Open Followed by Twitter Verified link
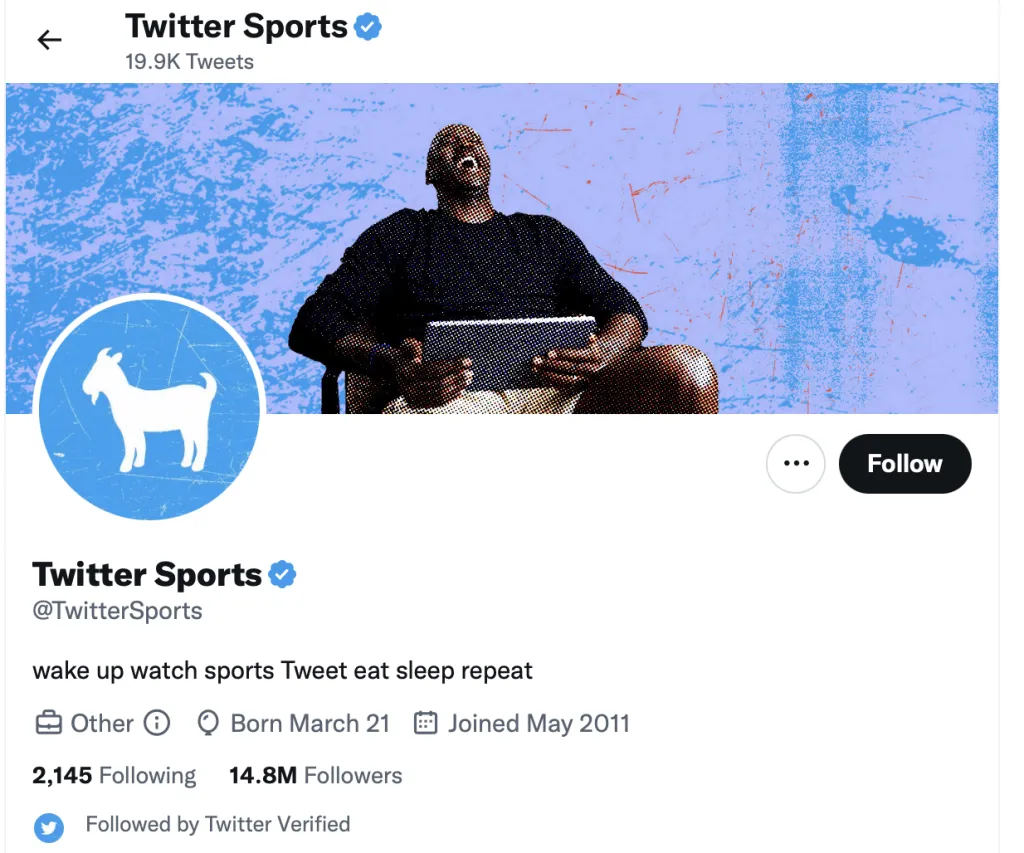Image resolution: width=1024 pixels, height=853 pixels. [218, 824]
